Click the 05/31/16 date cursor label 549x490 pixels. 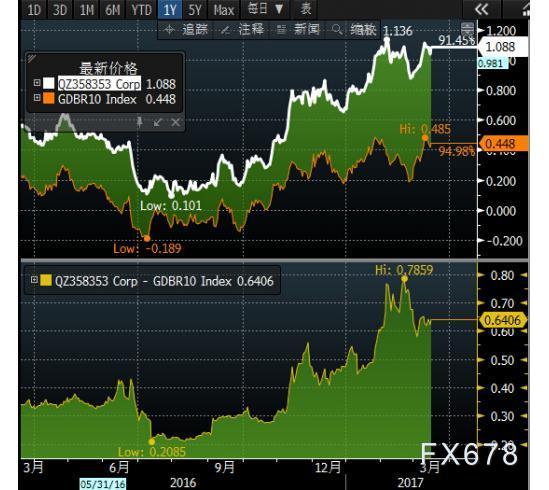(103, 484)
